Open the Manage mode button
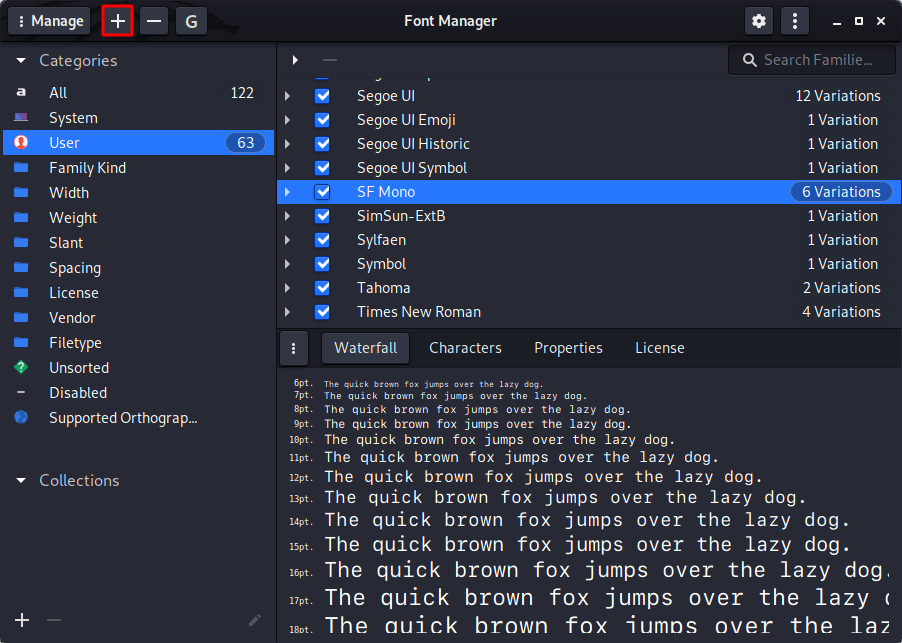This screenshot has width=902, height=643. 49,21
